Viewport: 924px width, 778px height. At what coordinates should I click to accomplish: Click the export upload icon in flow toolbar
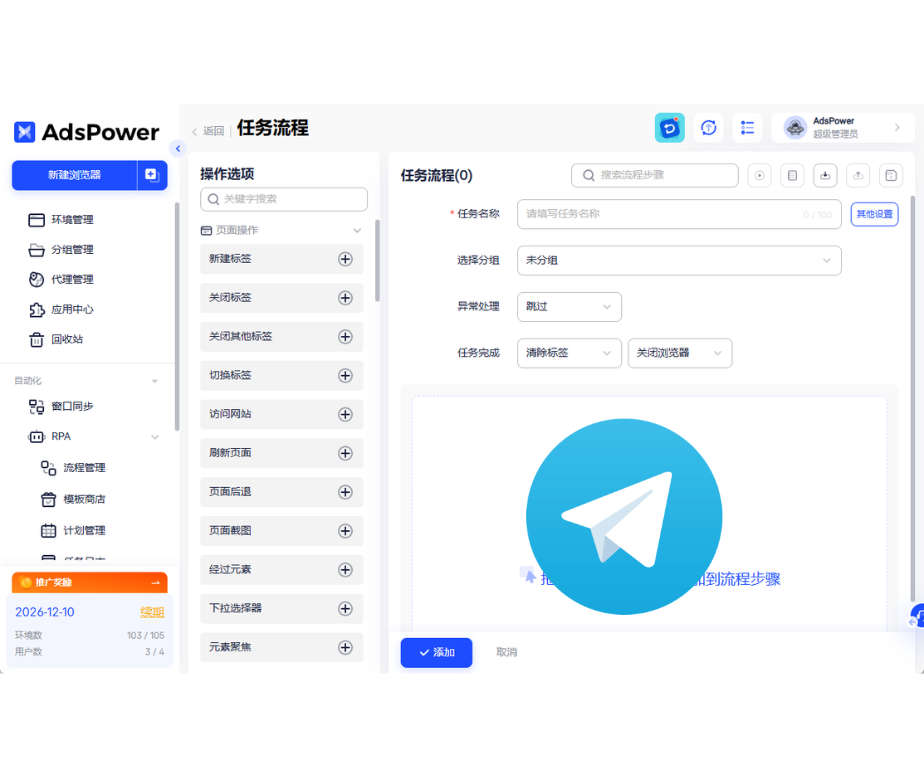click(x=858, y=175)
